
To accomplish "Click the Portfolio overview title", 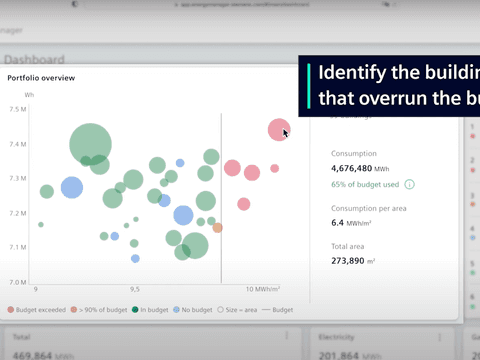I will [x=41, y=78].
